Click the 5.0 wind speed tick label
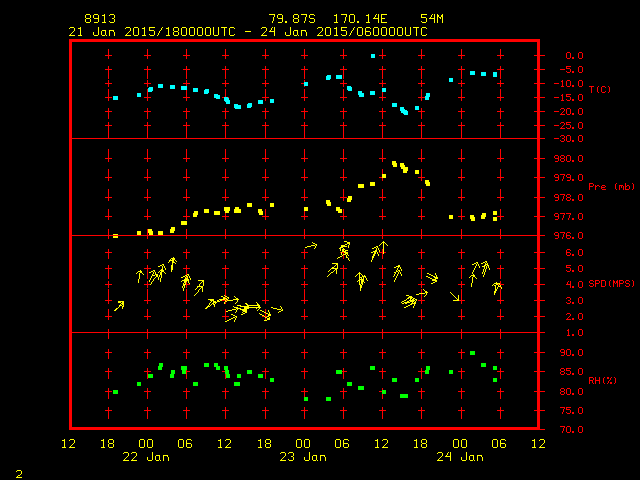Screen dimensions: 640x480 574,269
